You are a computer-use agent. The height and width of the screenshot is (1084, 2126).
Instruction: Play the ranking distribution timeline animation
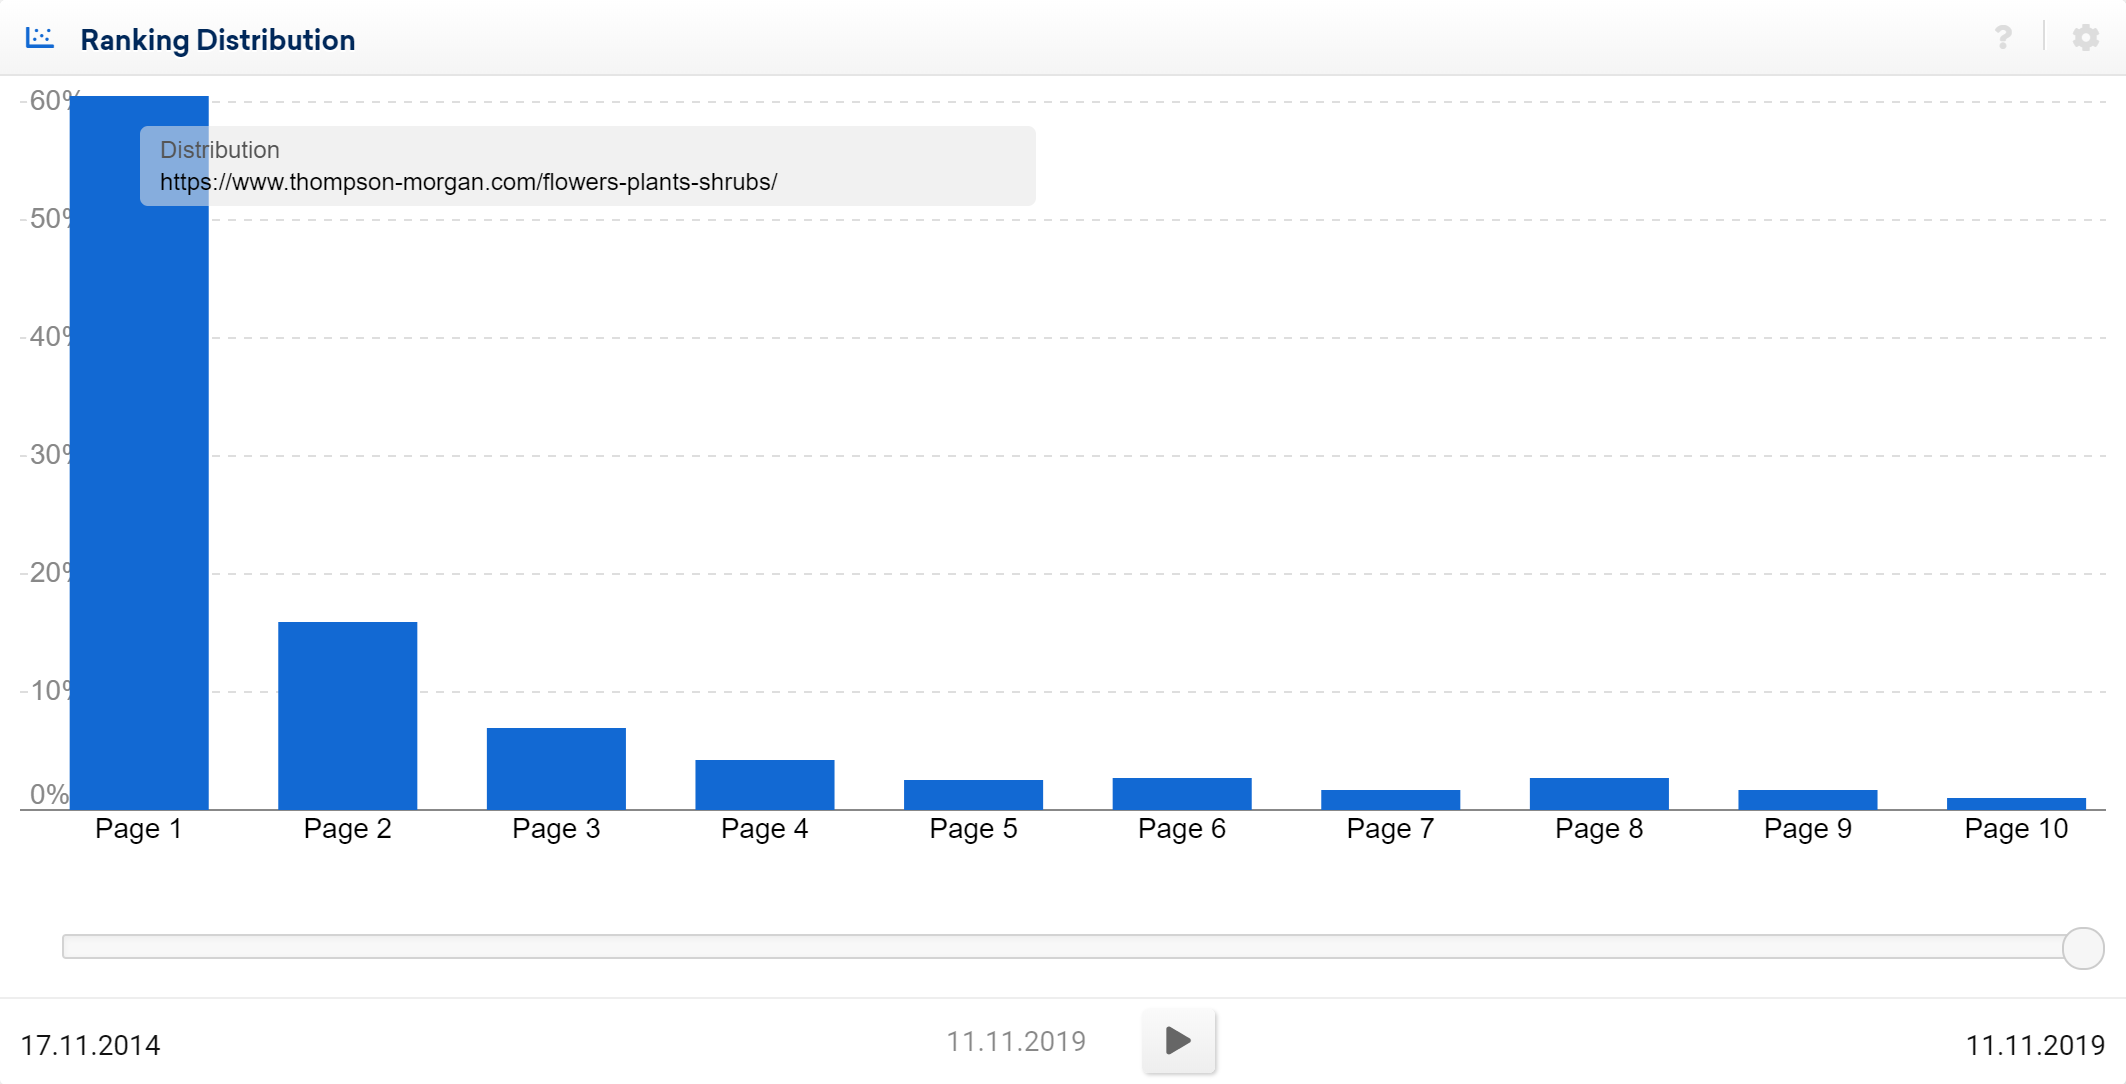(1179, 1041)
